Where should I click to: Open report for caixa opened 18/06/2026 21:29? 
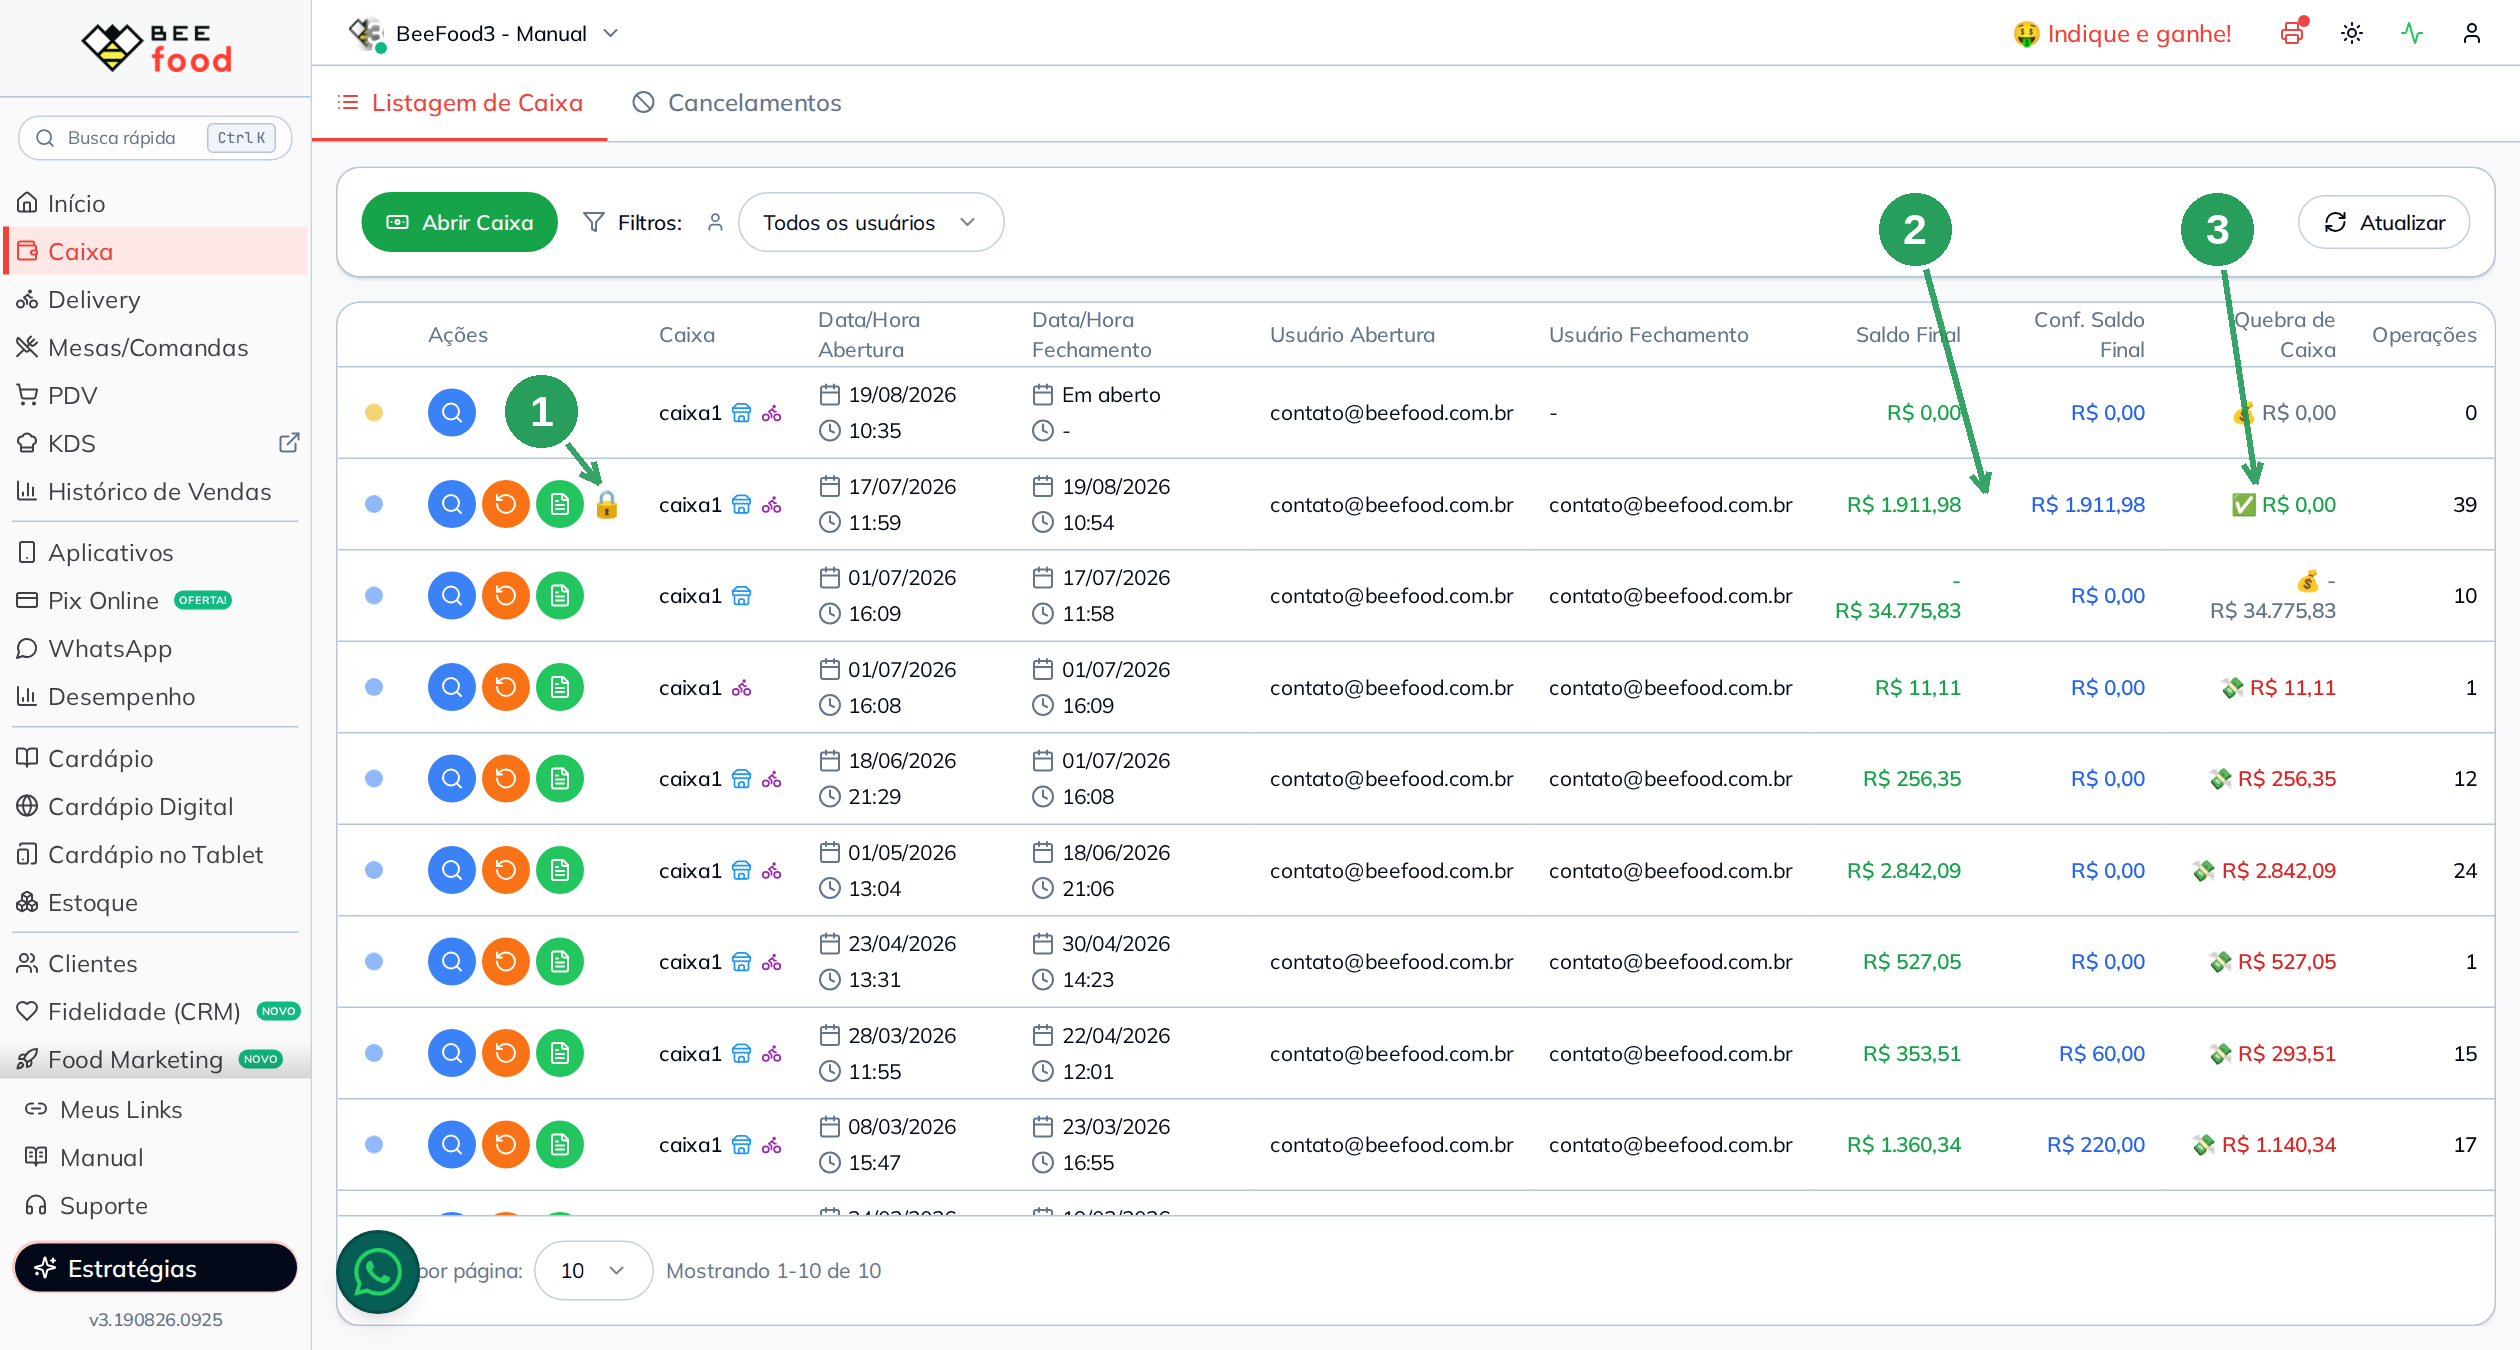point(560,779)
